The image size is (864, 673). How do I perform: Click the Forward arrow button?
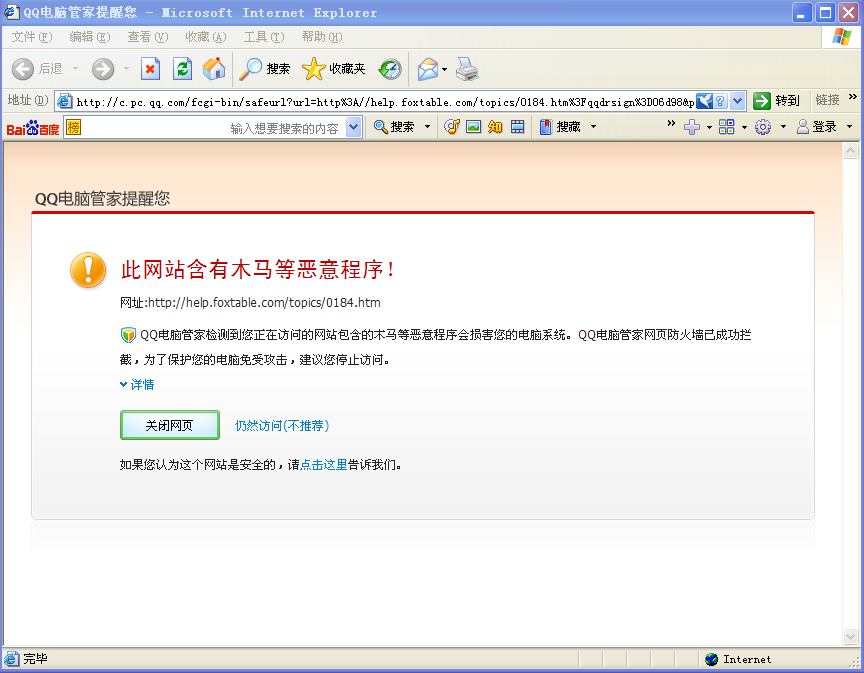pos(103,69)
